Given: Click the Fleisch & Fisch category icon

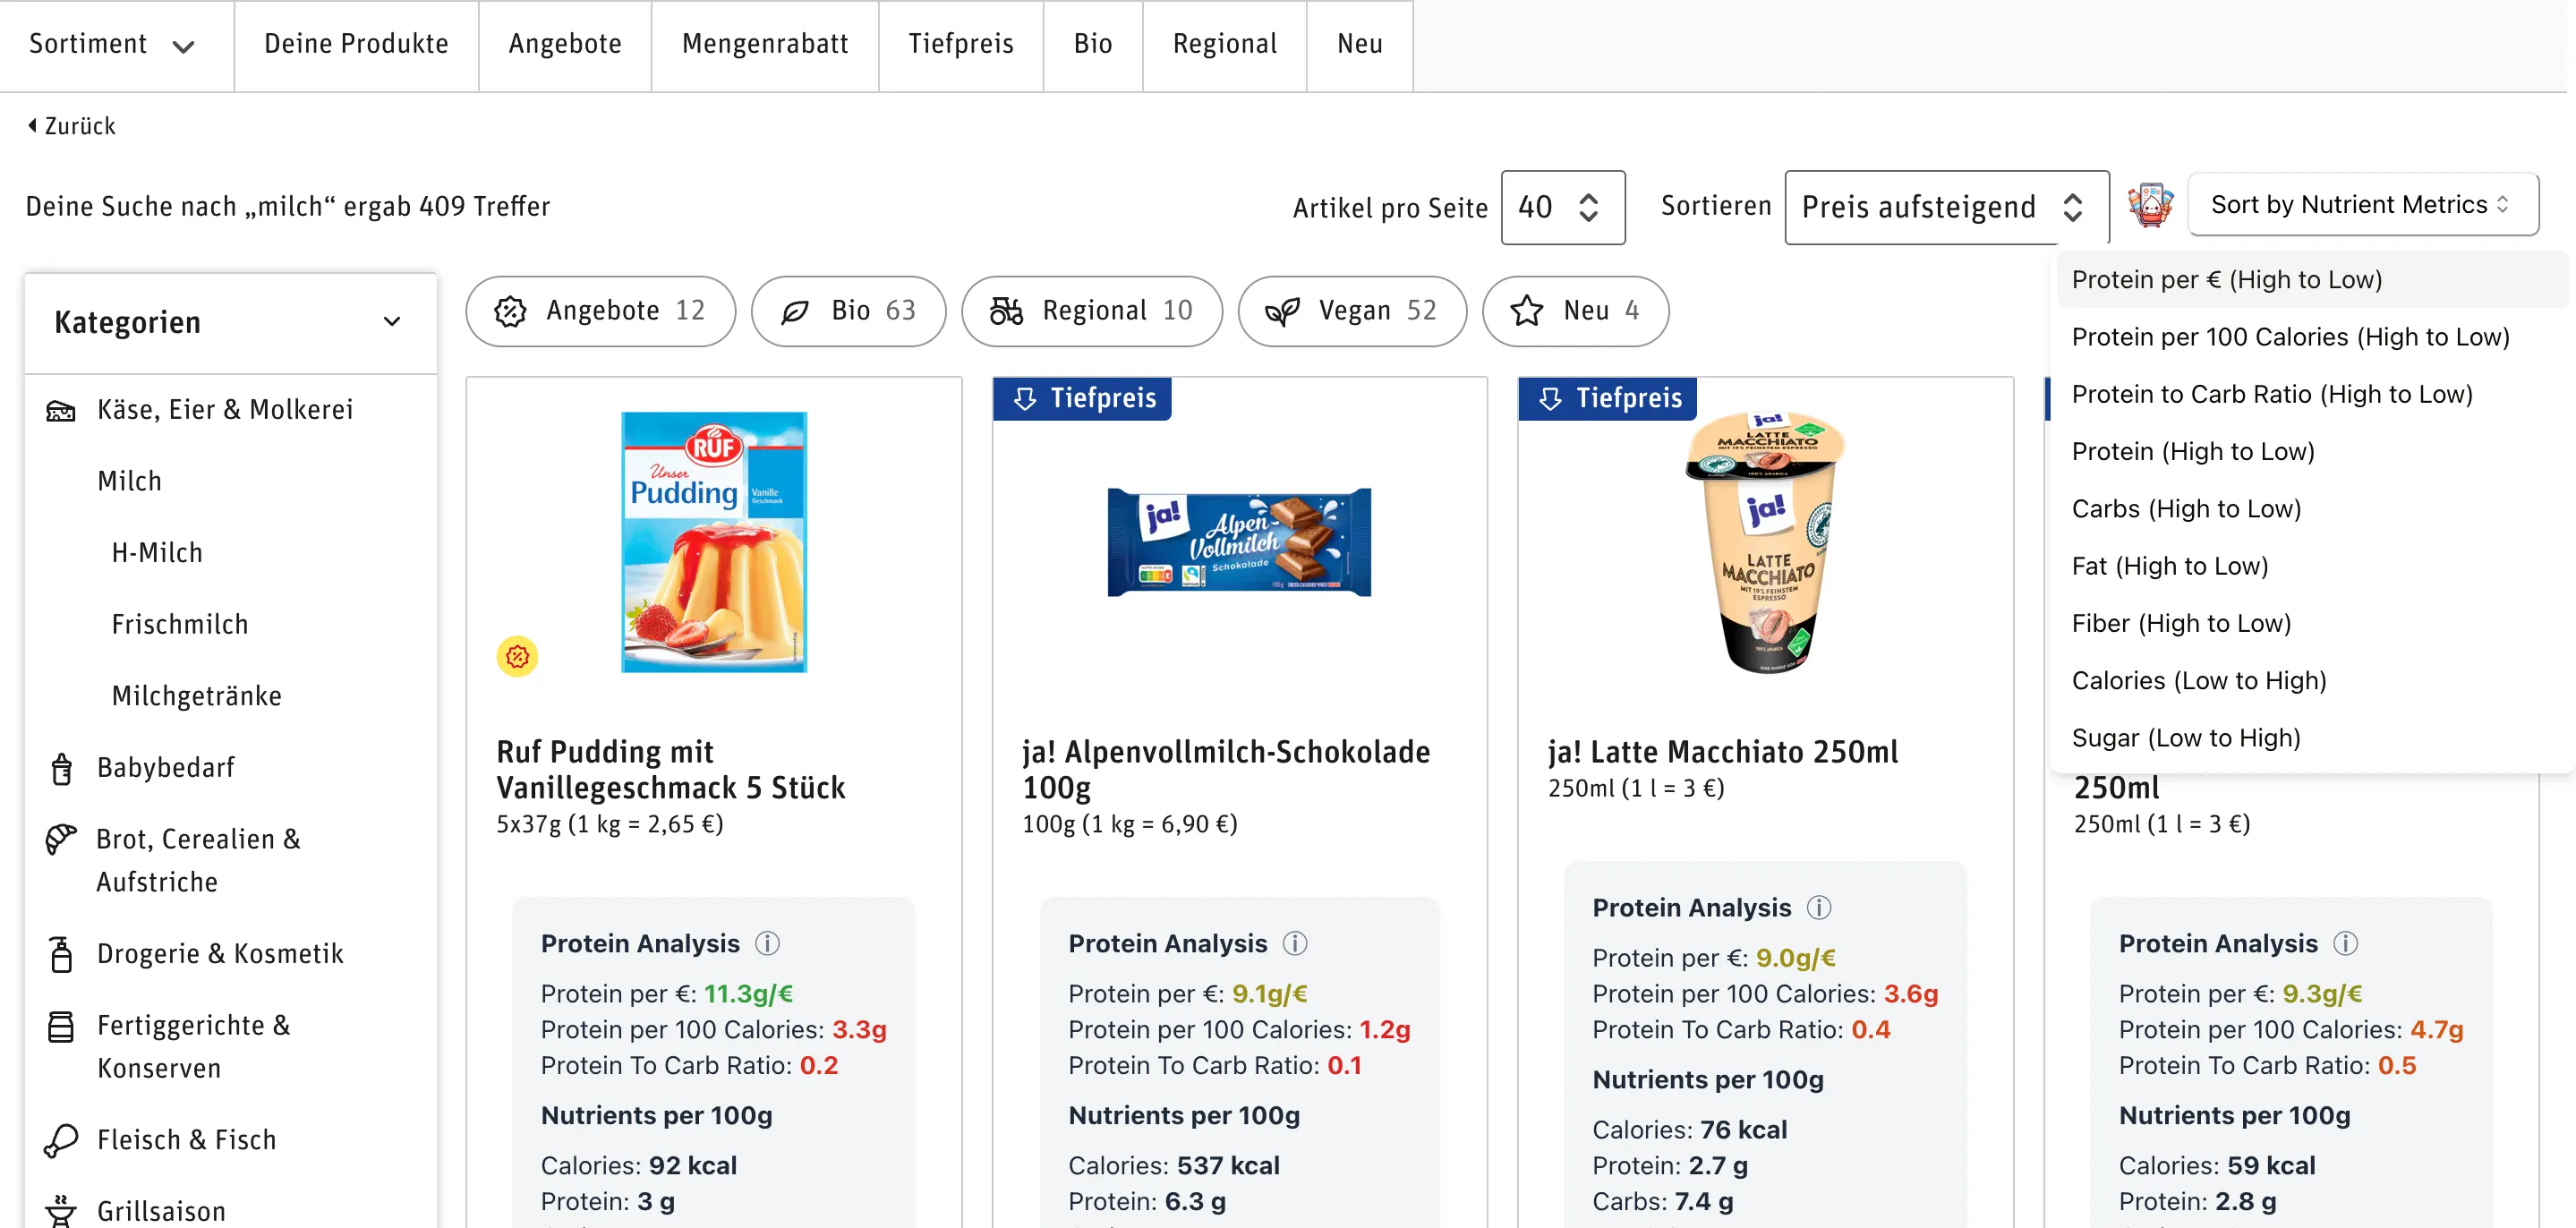Looking at the screenshot, I should [61, 1140].
